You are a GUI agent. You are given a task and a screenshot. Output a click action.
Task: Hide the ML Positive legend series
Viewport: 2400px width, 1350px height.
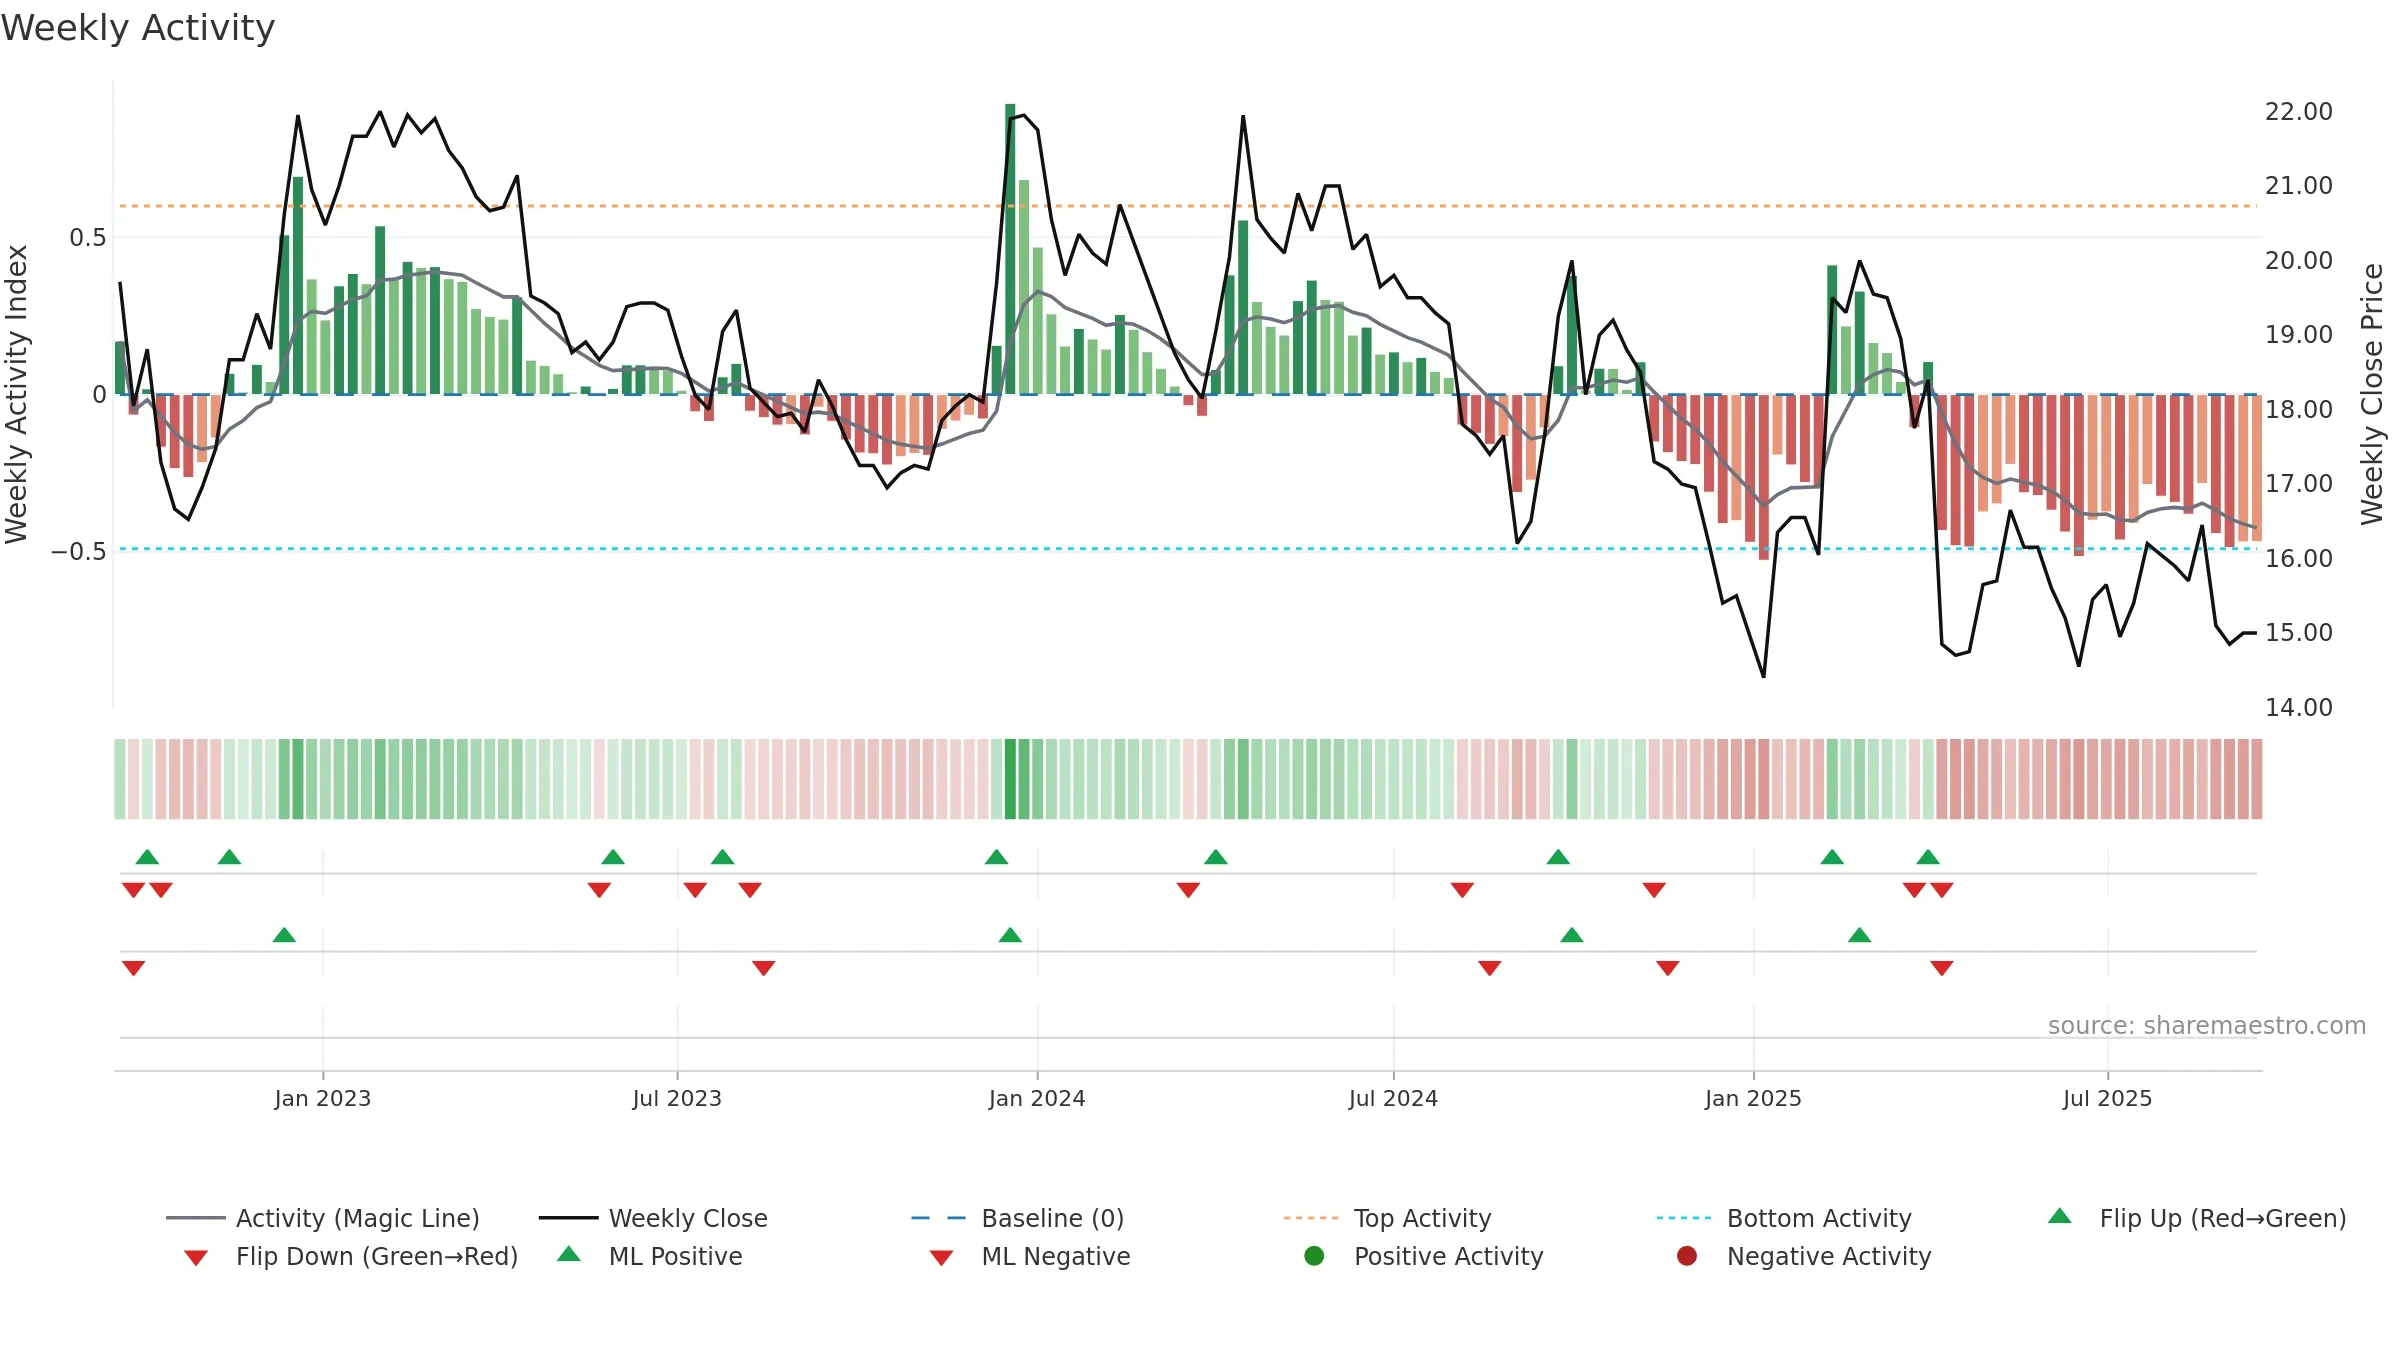pyautogui.click(x=650, y=1256)
